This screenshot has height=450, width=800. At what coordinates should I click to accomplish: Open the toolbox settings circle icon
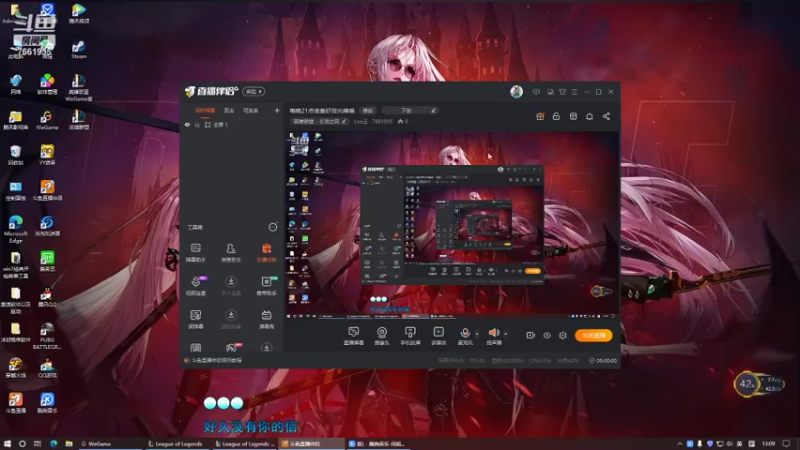(x=273, y=227)
